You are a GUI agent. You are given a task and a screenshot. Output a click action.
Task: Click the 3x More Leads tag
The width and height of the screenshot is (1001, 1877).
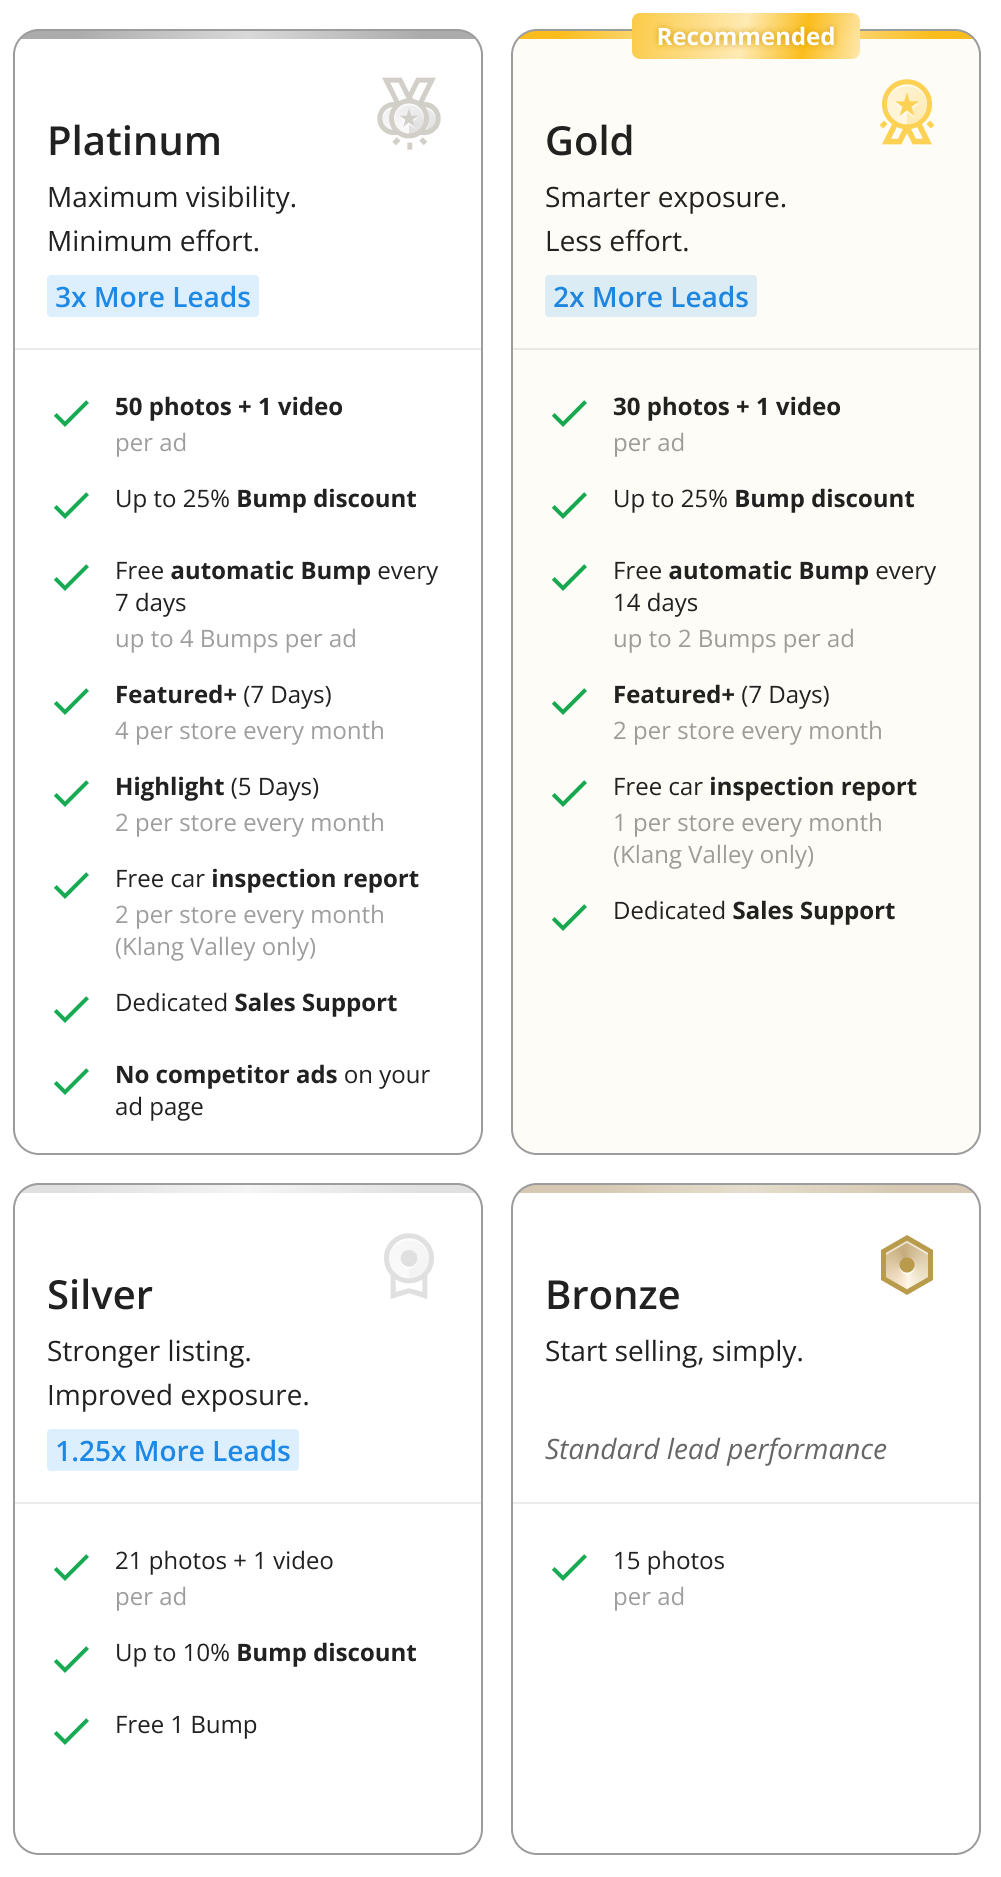click(153, 297)
